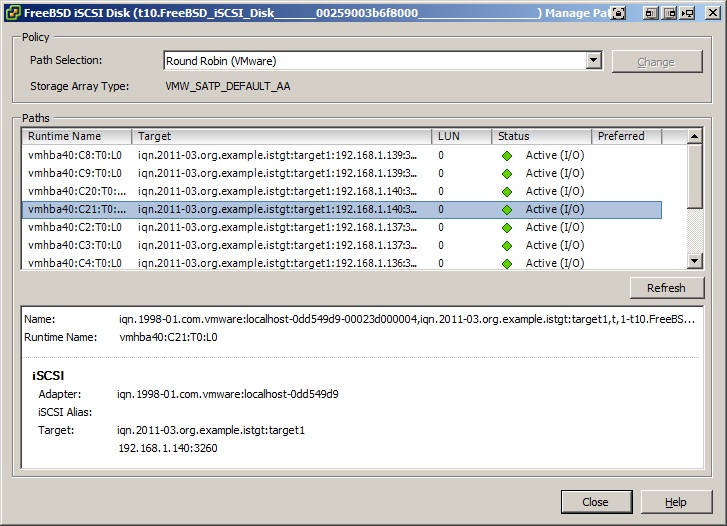Sort paths by LUN column header

pyautogui.click(x=461, y=136)
